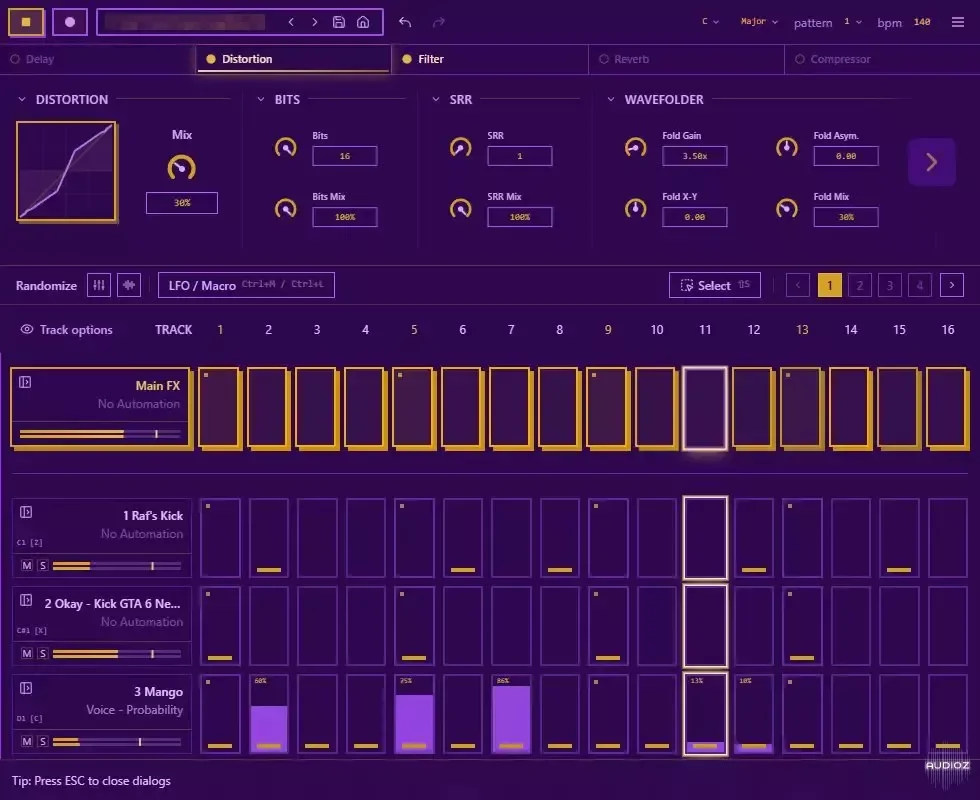Click the stop playback button
Viewport: 980px width, 800px height.
pos(26,22)
